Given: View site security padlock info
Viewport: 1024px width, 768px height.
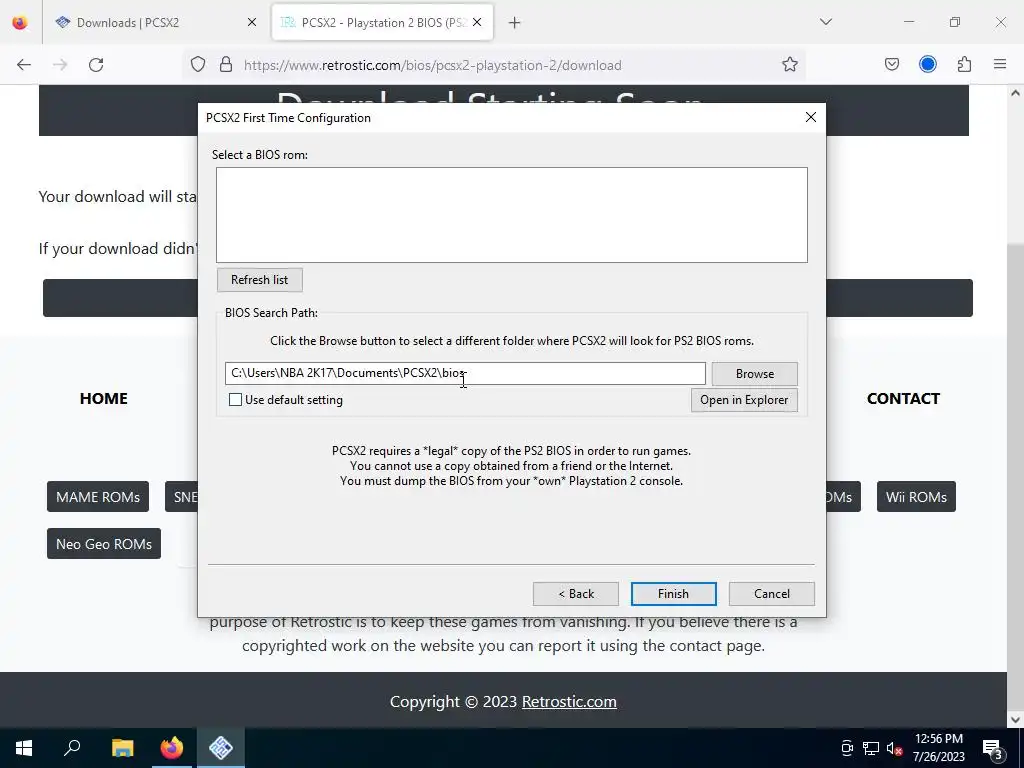Looking at the screenshot, I should (x=226, y=65).
